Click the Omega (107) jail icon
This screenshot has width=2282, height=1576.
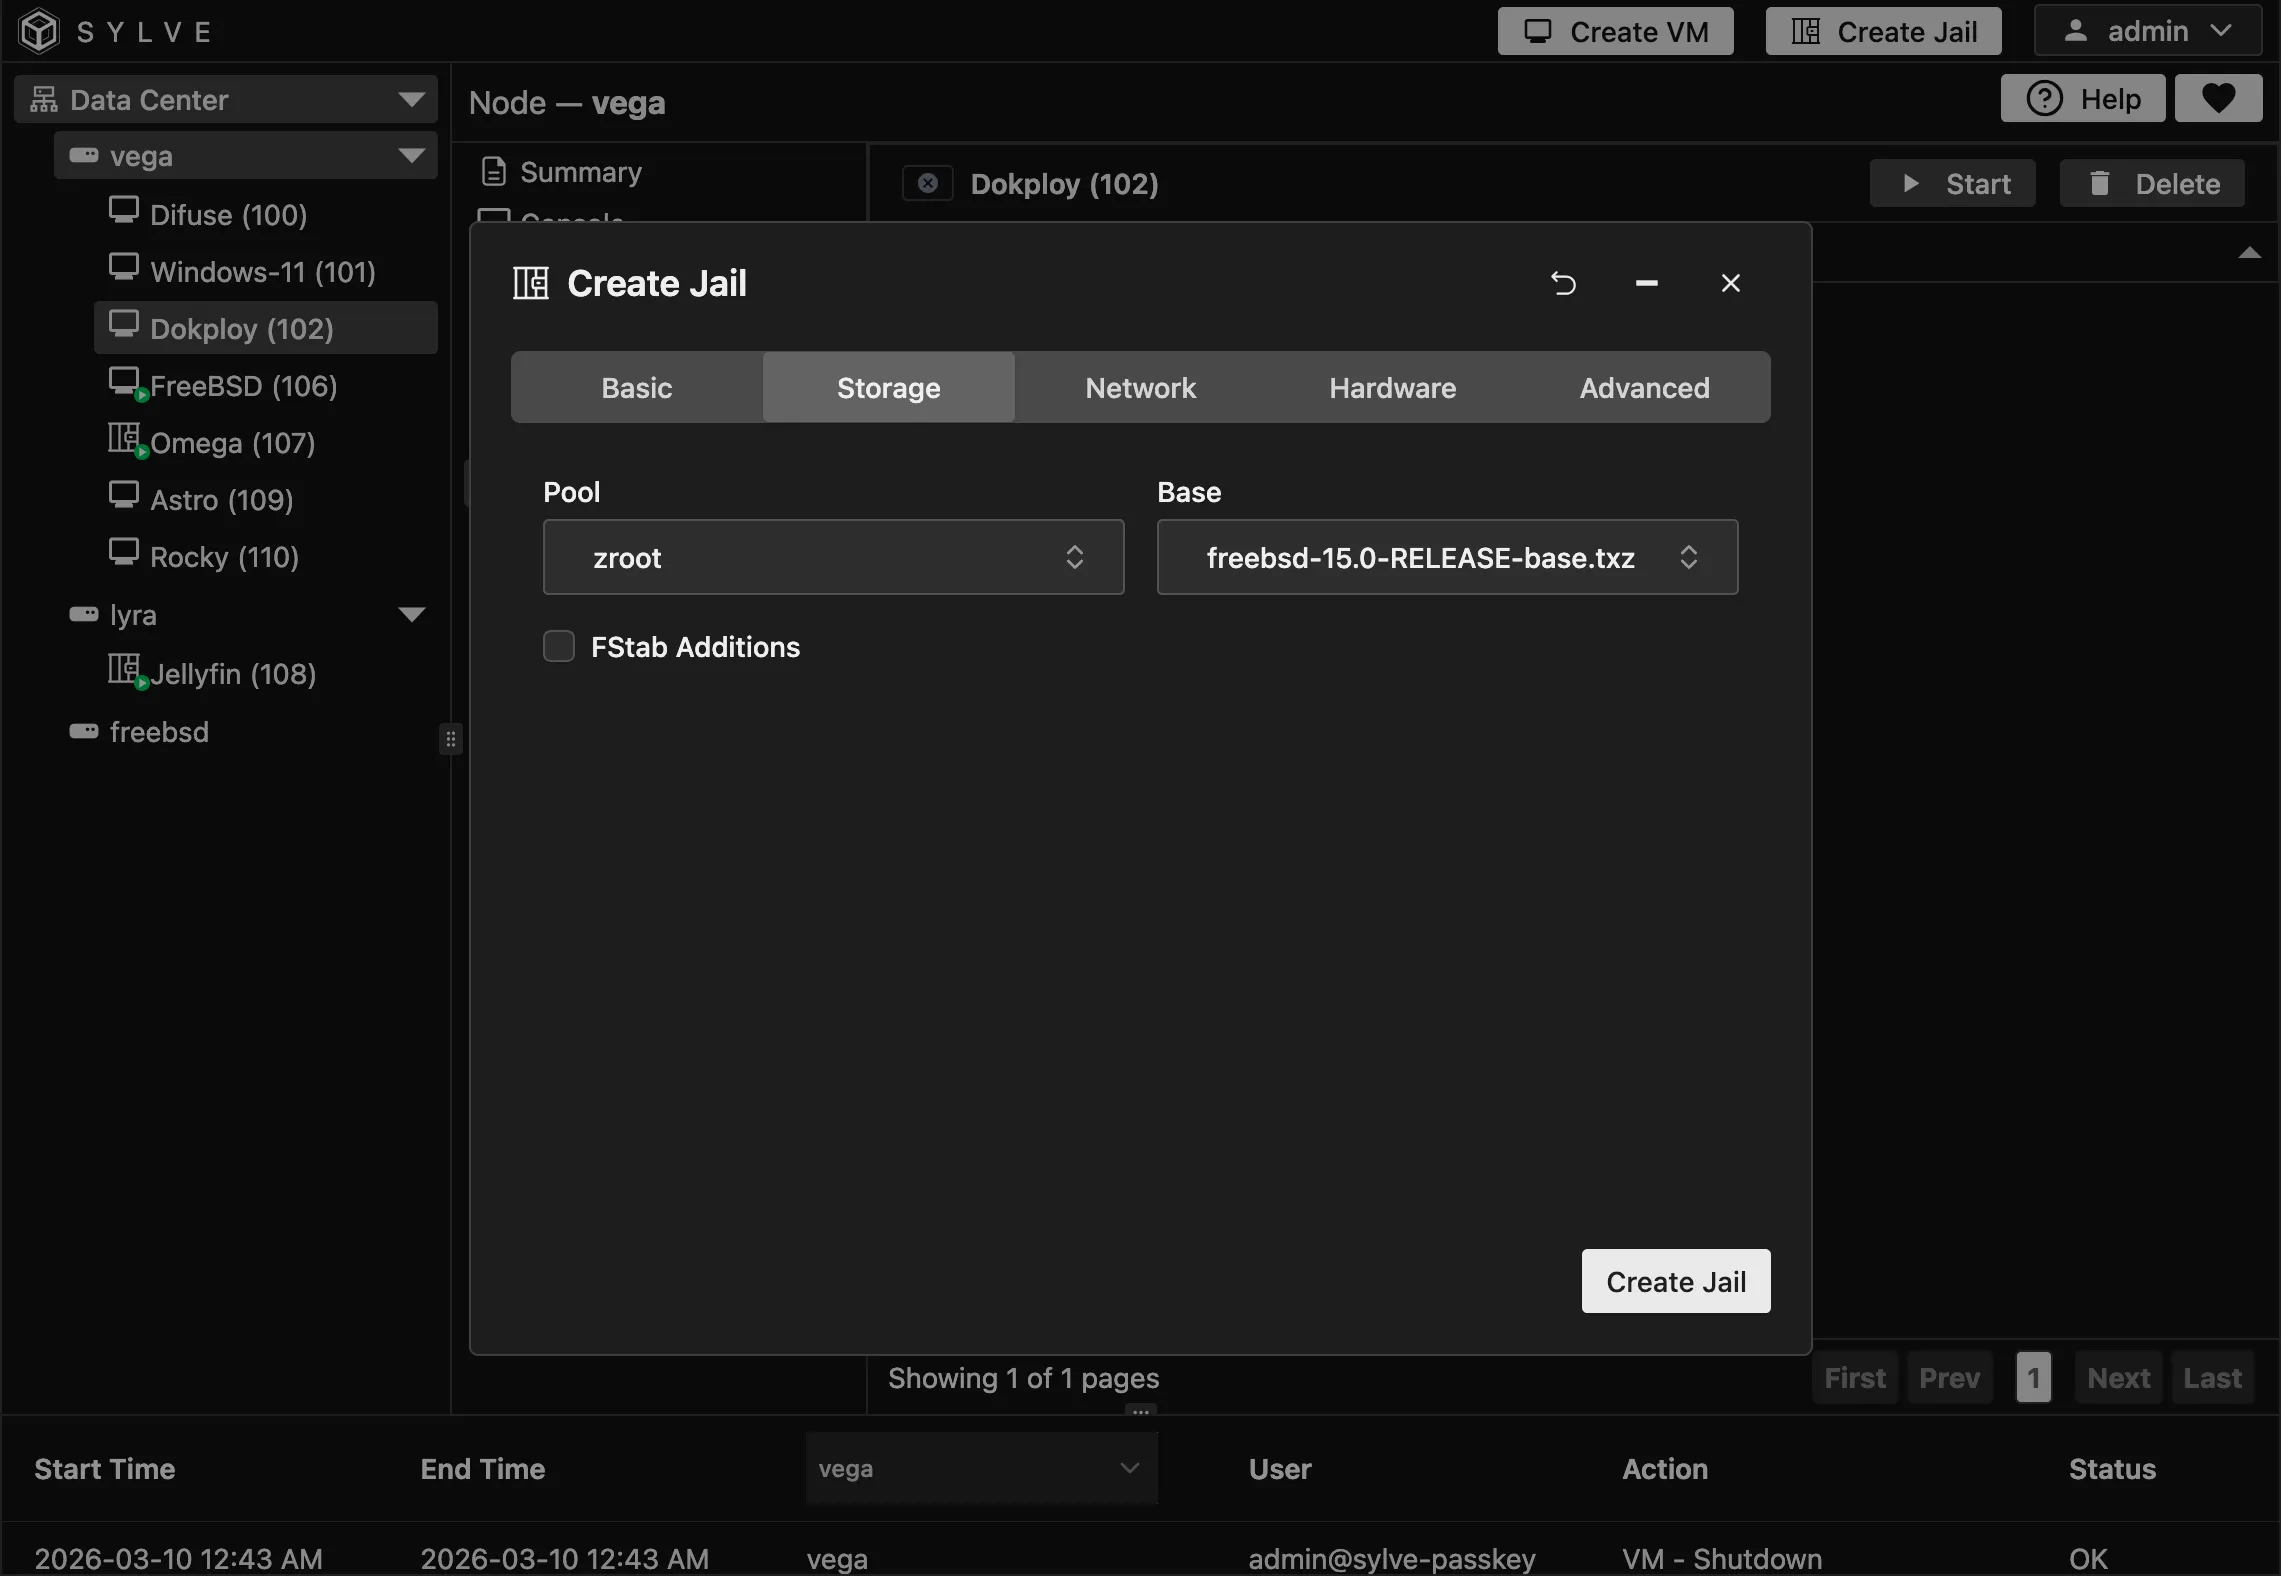(x=124, y=439)
